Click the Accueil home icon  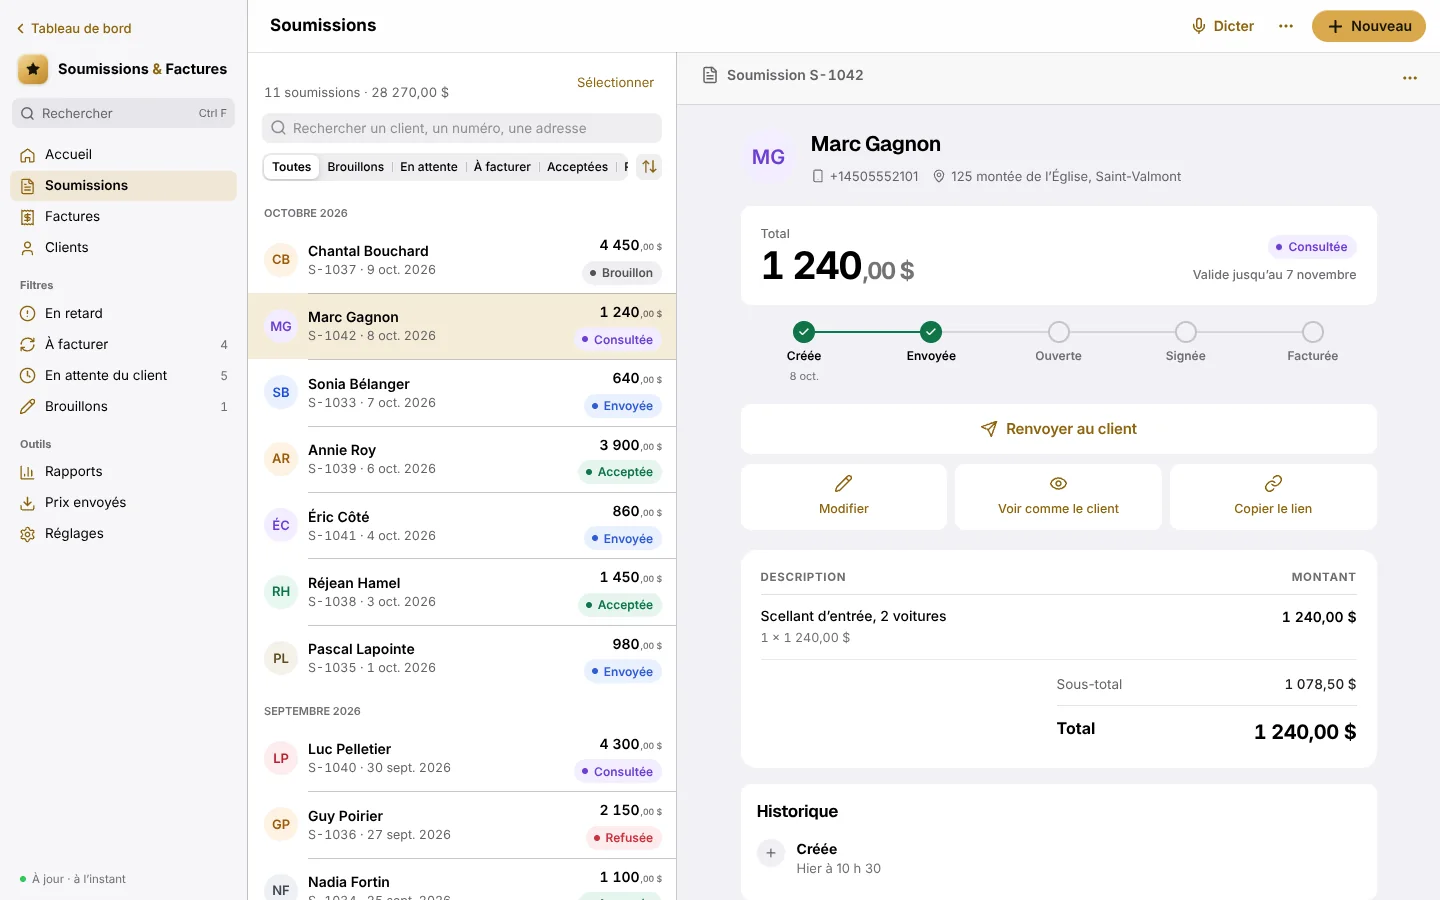point(28,155)
